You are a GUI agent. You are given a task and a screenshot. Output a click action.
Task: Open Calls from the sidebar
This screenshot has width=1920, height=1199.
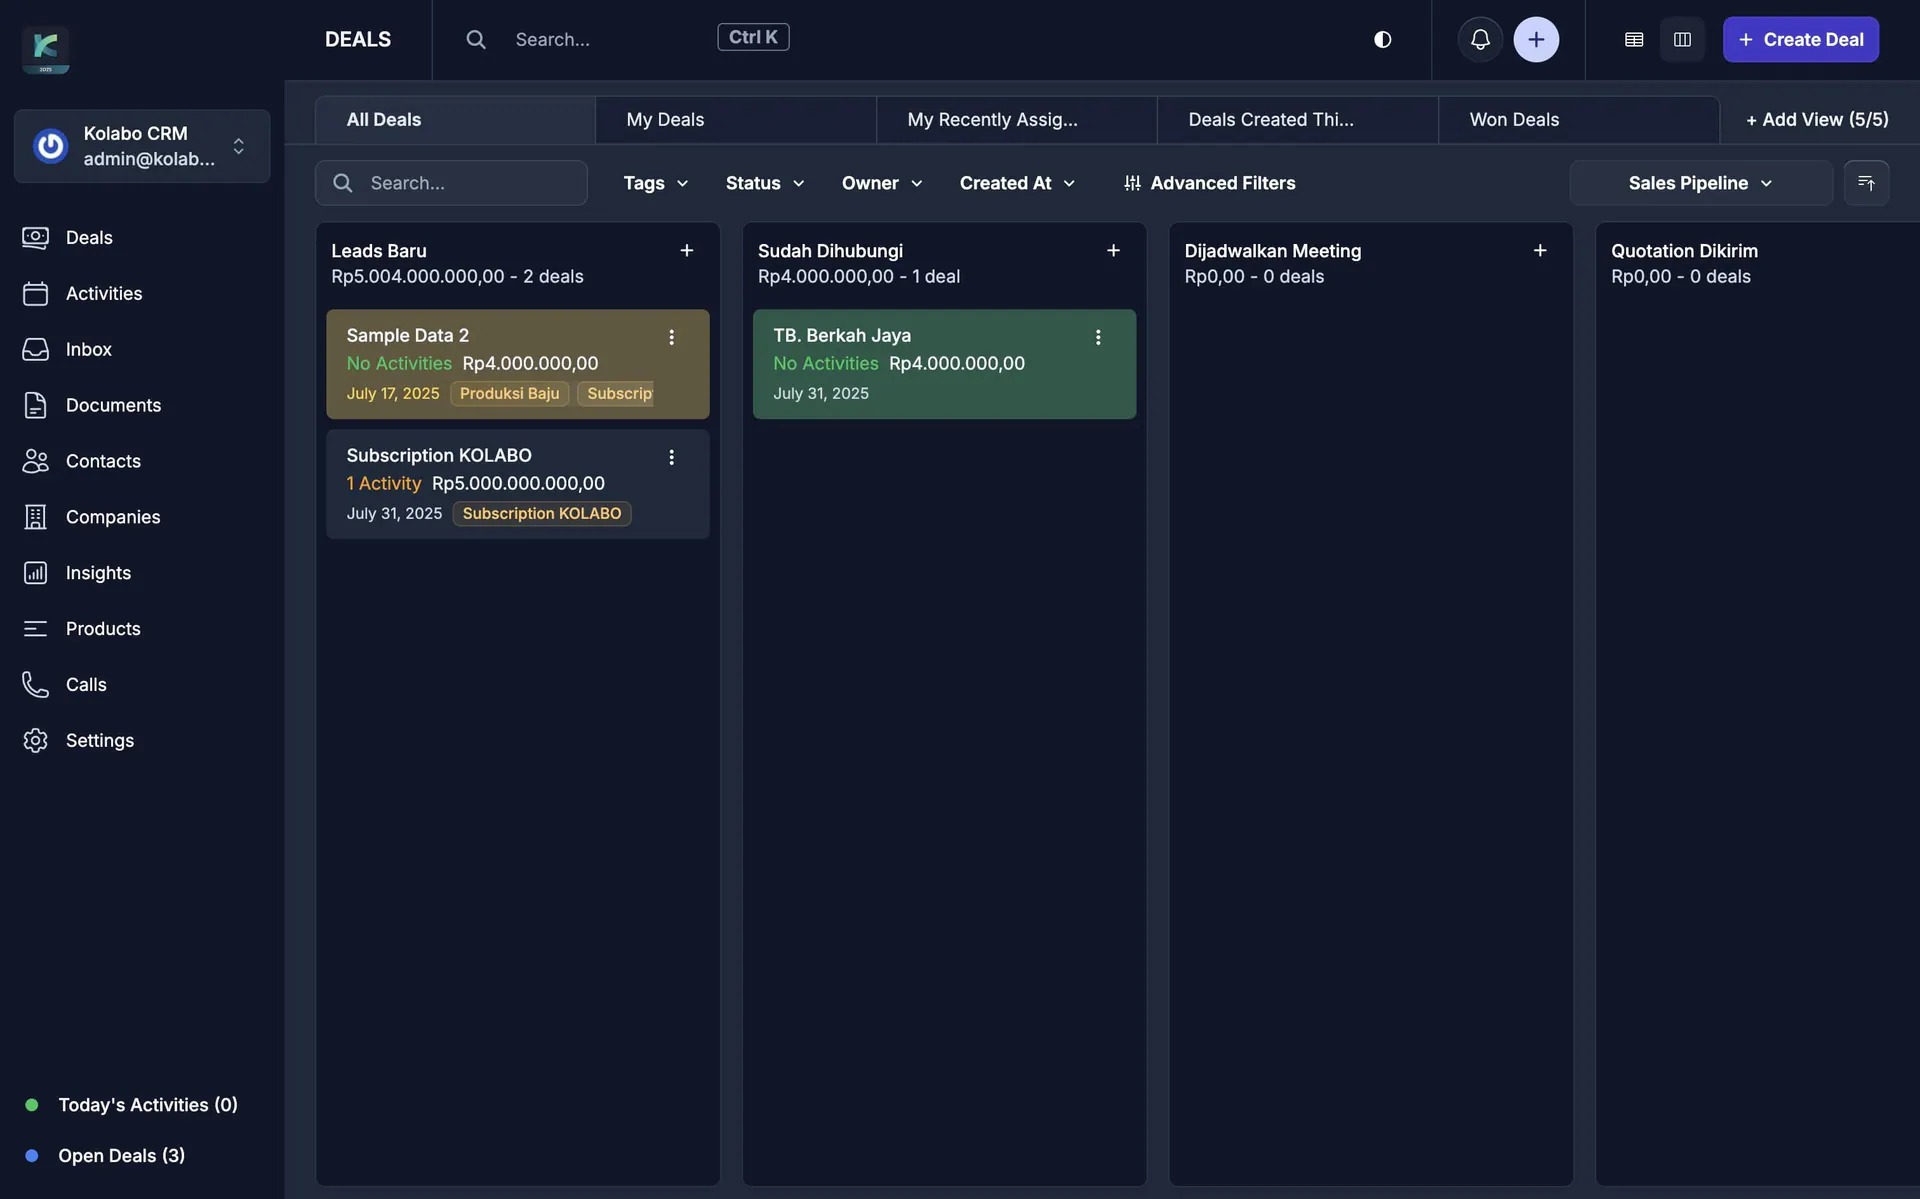click(86, 684)
